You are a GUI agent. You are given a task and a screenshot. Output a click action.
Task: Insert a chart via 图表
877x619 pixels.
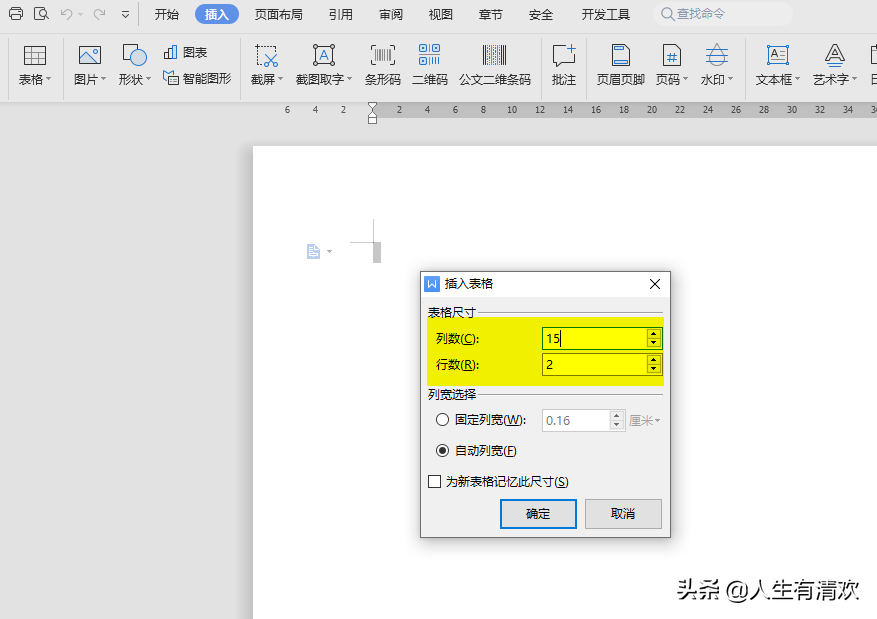(x=185, y=53)
